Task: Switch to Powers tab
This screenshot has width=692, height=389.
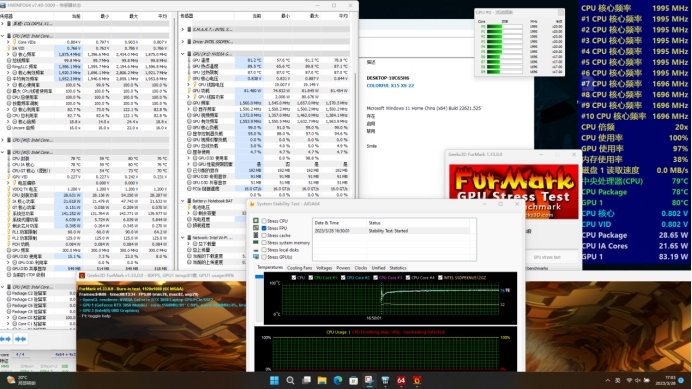Action: [343, 268]
